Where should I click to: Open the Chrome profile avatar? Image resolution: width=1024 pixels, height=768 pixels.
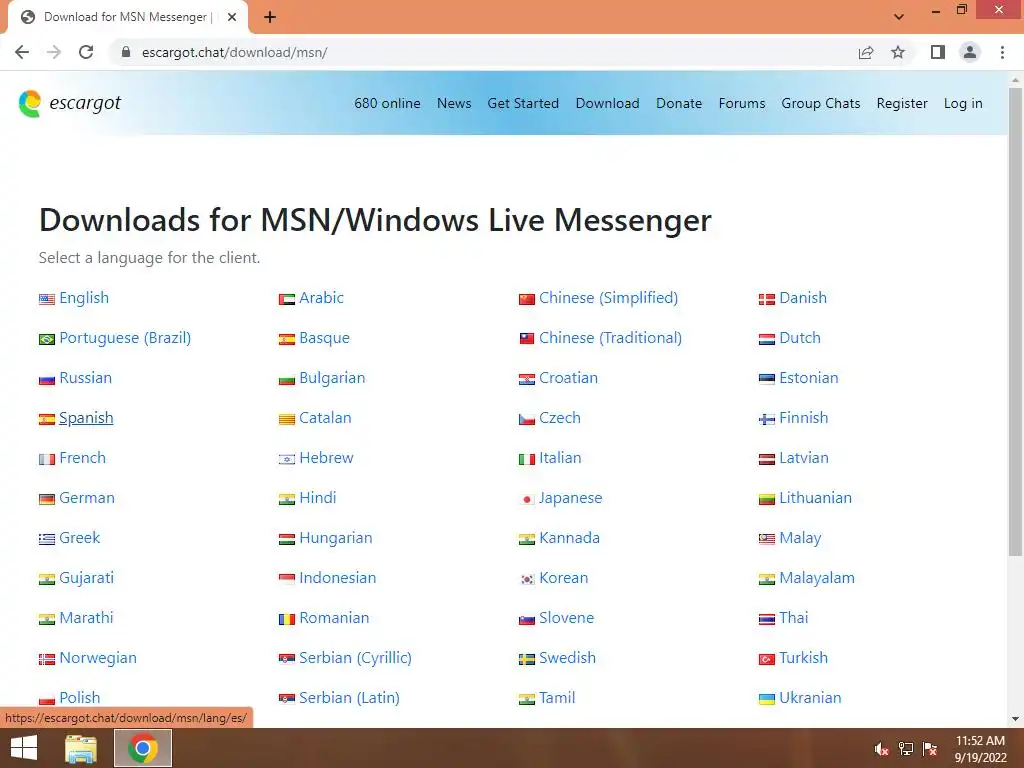point(970,52)
